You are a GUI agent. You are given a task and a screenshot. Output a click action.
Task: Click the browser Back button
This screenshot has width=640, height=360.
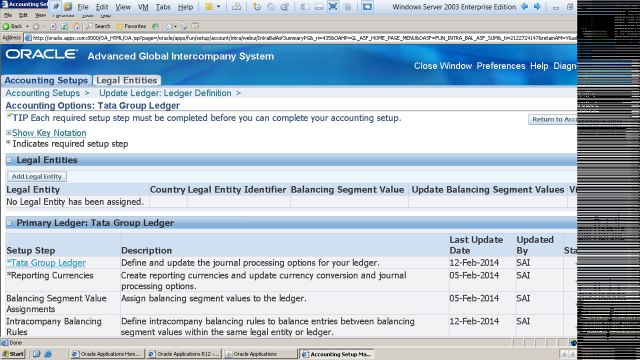pos(12,26)
